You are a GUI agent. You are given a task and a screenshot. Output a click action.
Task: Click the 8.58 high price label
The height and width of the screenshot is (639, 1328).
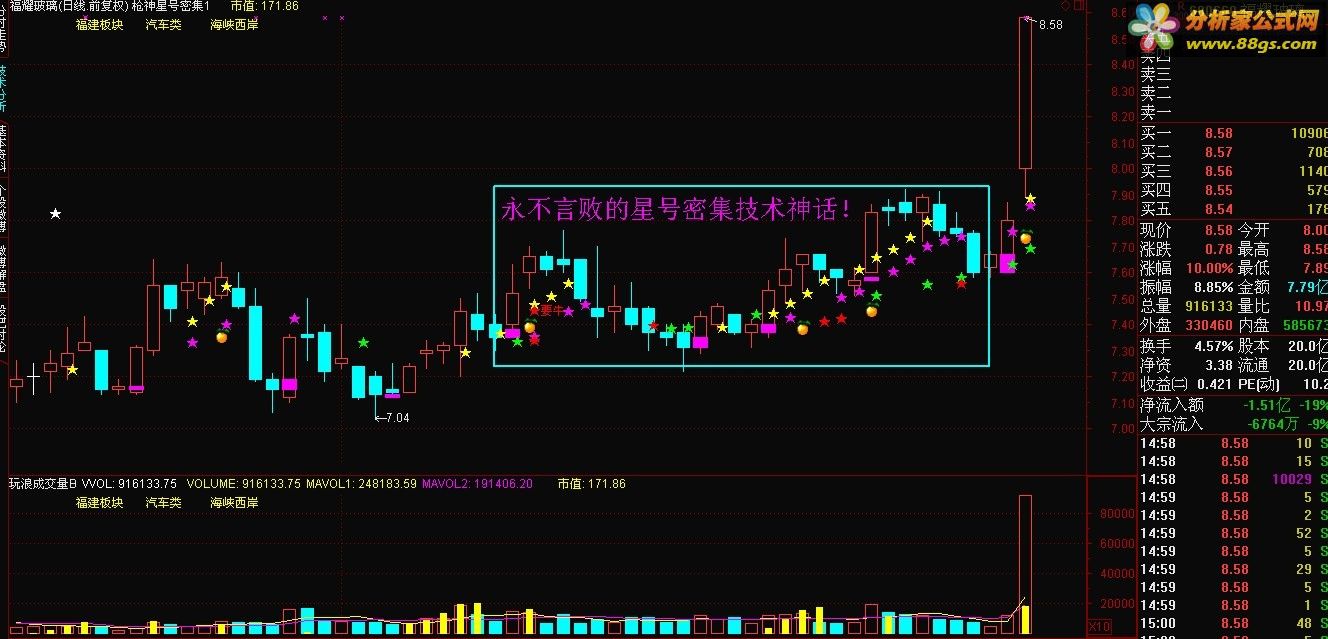[x=1051, y=25]
